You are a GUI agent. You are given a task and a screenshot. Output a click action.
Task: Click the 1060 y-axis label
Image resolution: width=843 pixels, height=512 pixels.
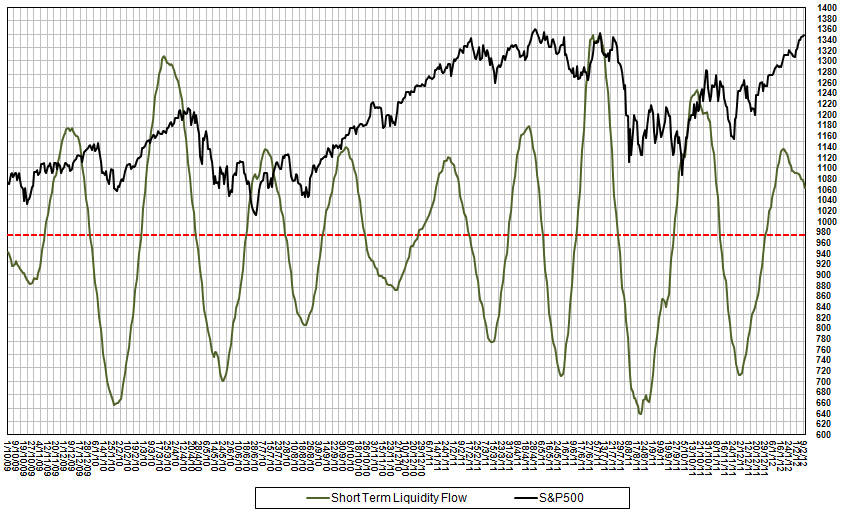click(826, 189)
